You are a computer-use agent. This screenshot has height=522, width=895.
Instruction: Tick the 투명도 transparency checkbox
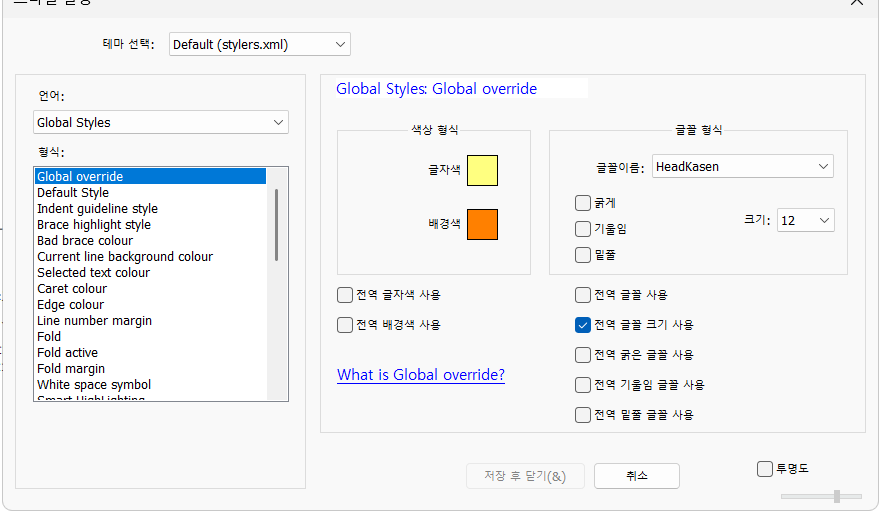point(765,468)
